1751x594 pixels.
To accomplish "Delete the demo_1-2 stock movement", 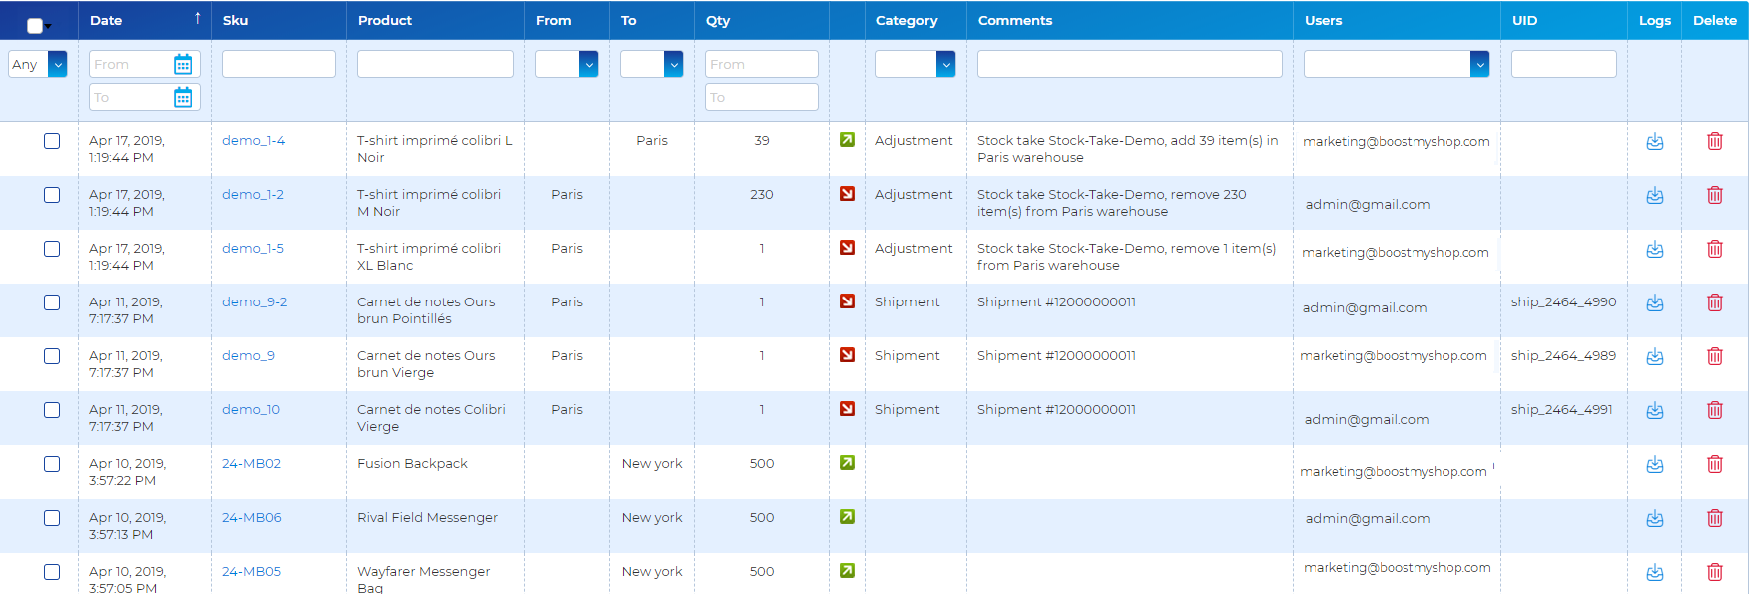I will click(x=1715, y=195).
